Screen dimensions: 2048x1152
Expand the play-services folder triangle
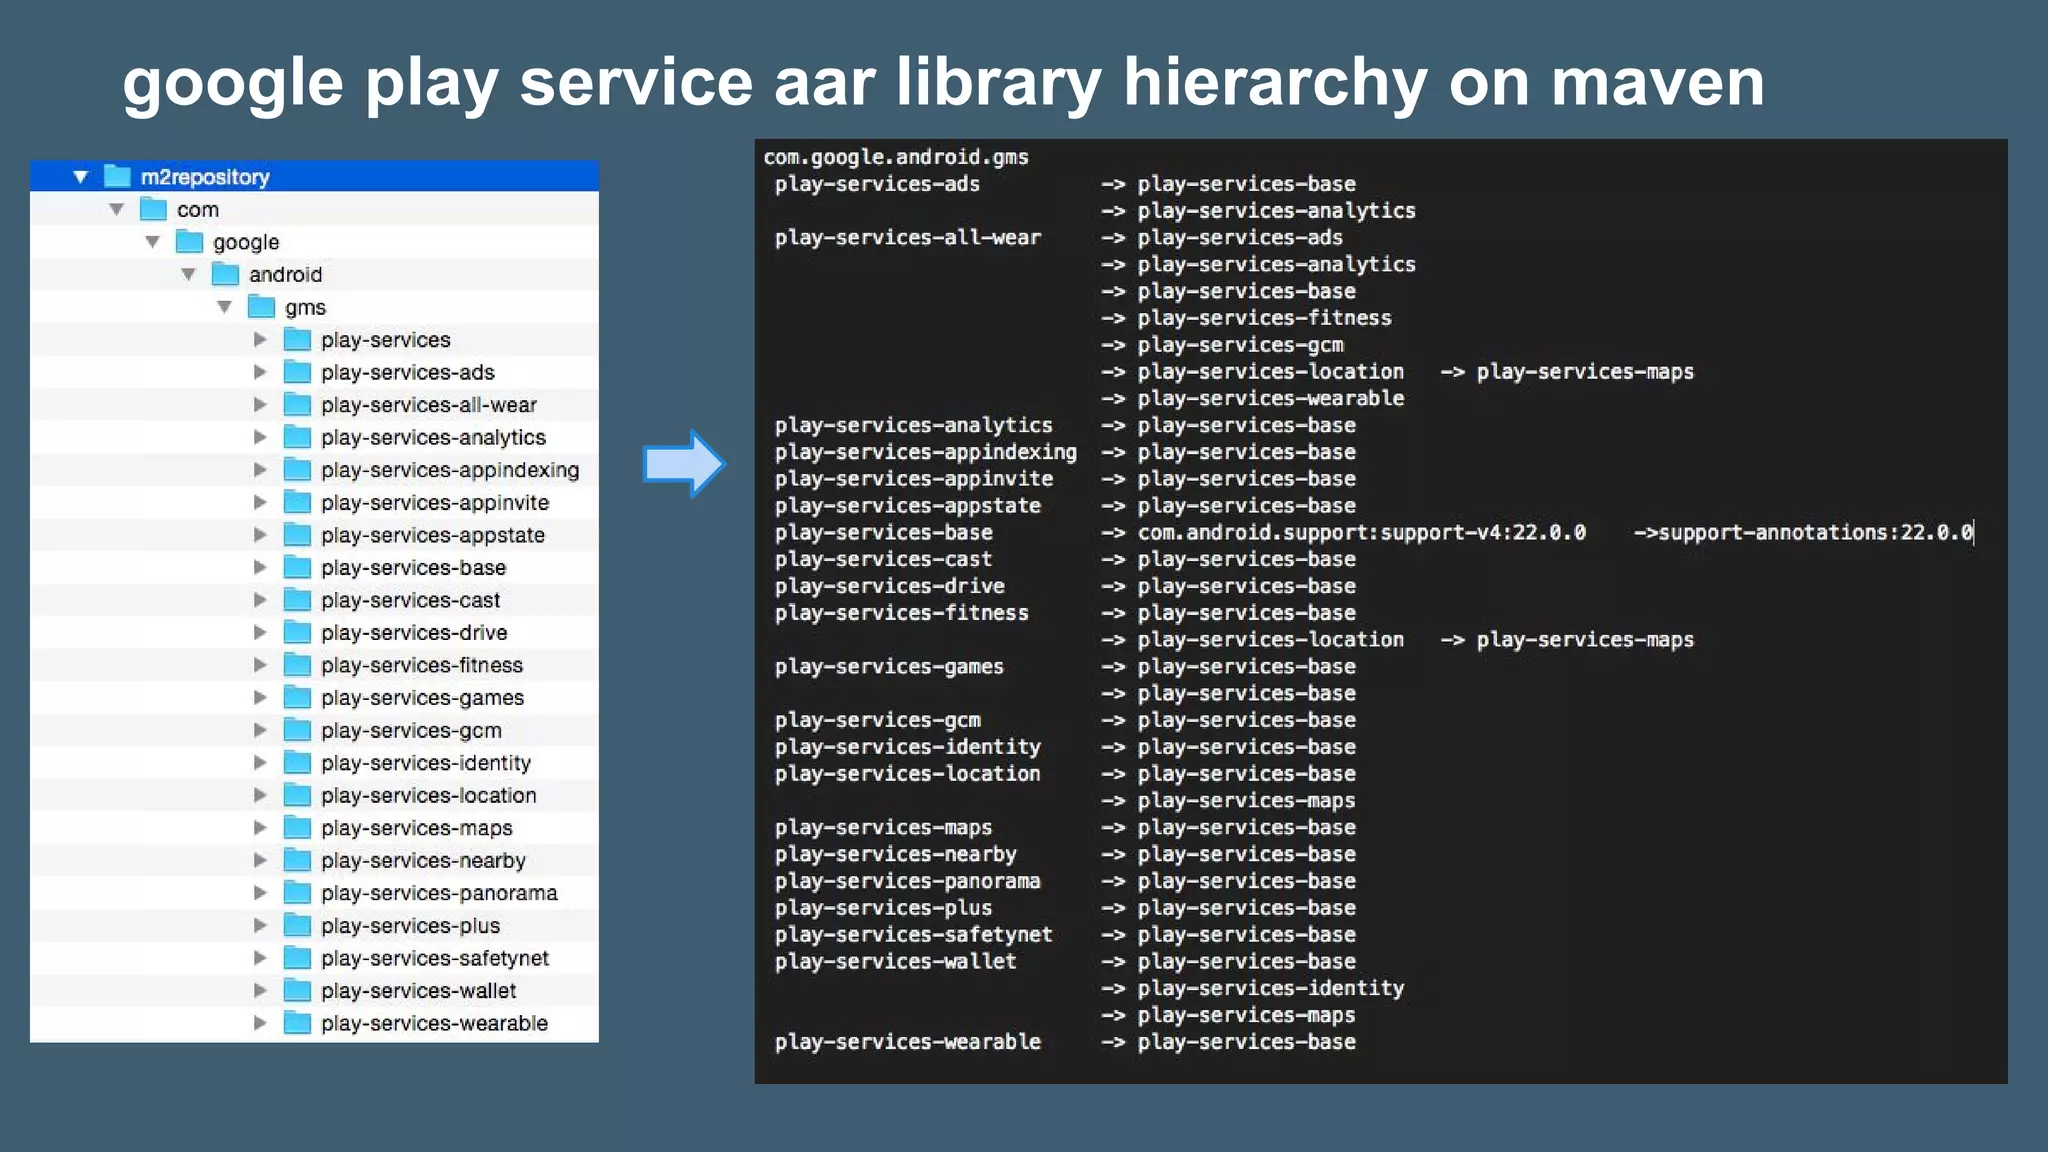pos(260,340)
